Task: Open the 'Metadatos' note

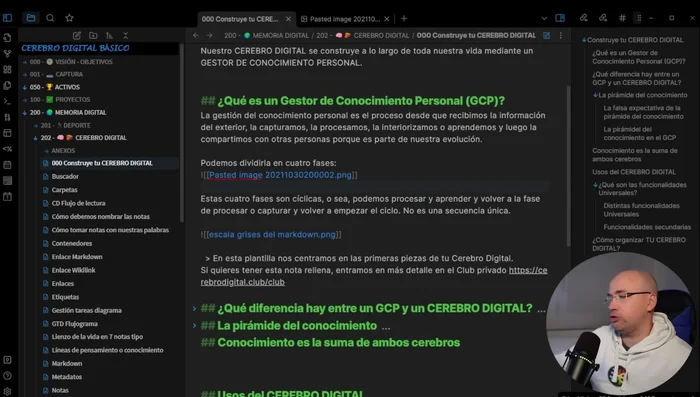Action: pyautogui.click(x=67, y=377)
